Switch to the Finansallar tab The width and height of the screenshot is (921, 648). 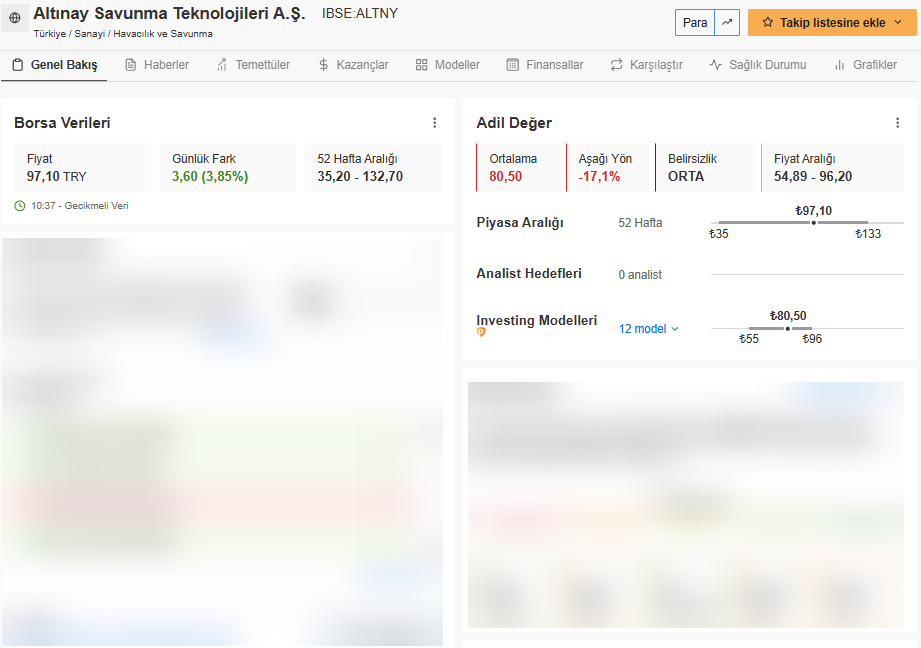click(545, 65)
